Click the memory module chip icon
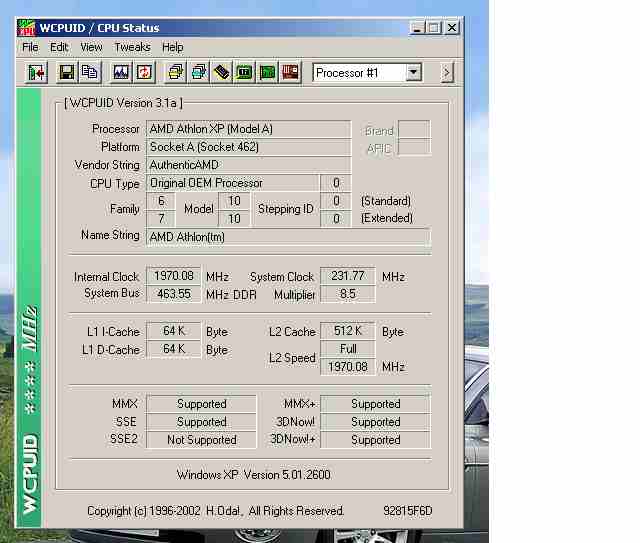The width and height of the screenshot is (640, 543). (x=222, y=72)
